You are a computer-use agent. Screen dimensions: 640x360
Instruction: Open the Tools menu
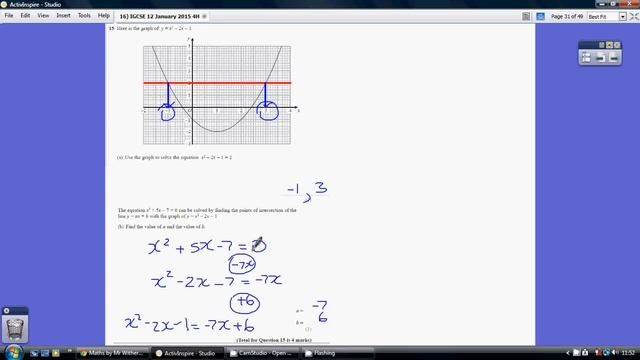[84, 16]
